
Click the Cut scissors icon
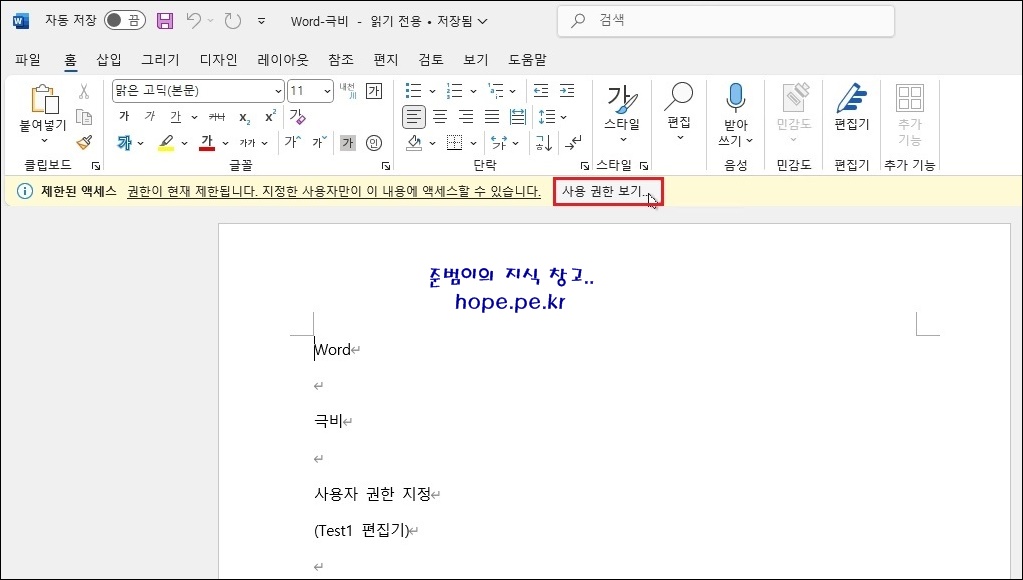pyautogui.click(x=84, y=91)
